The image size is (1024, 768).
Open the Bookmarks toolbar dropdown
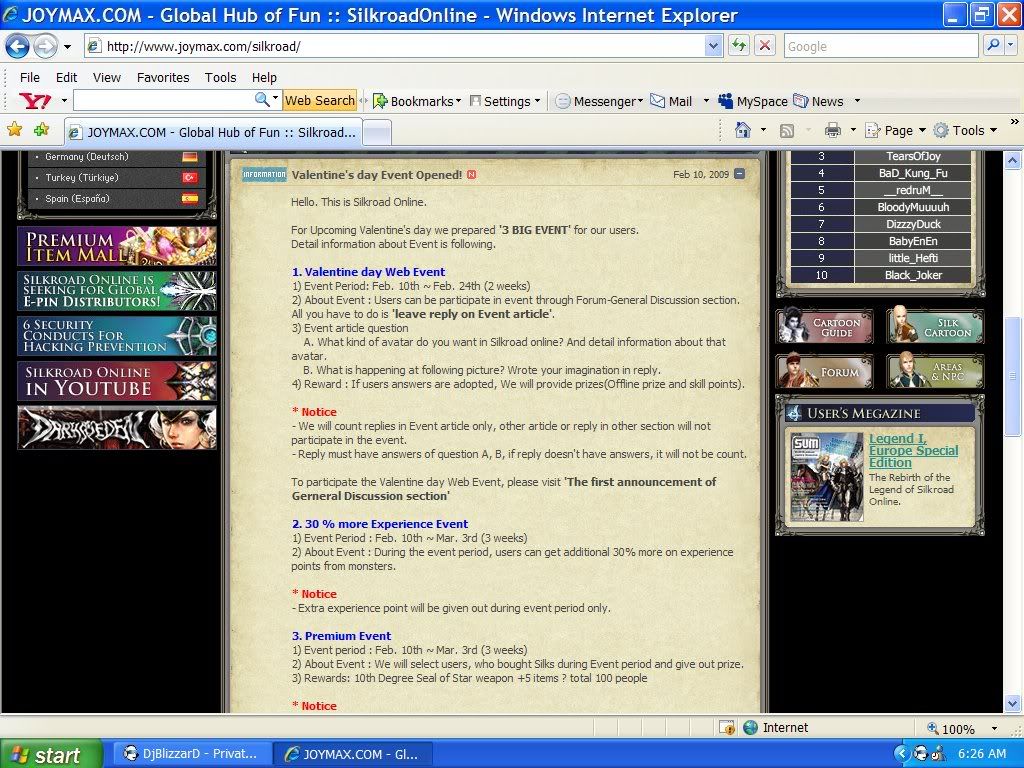[x=417, y=101]
